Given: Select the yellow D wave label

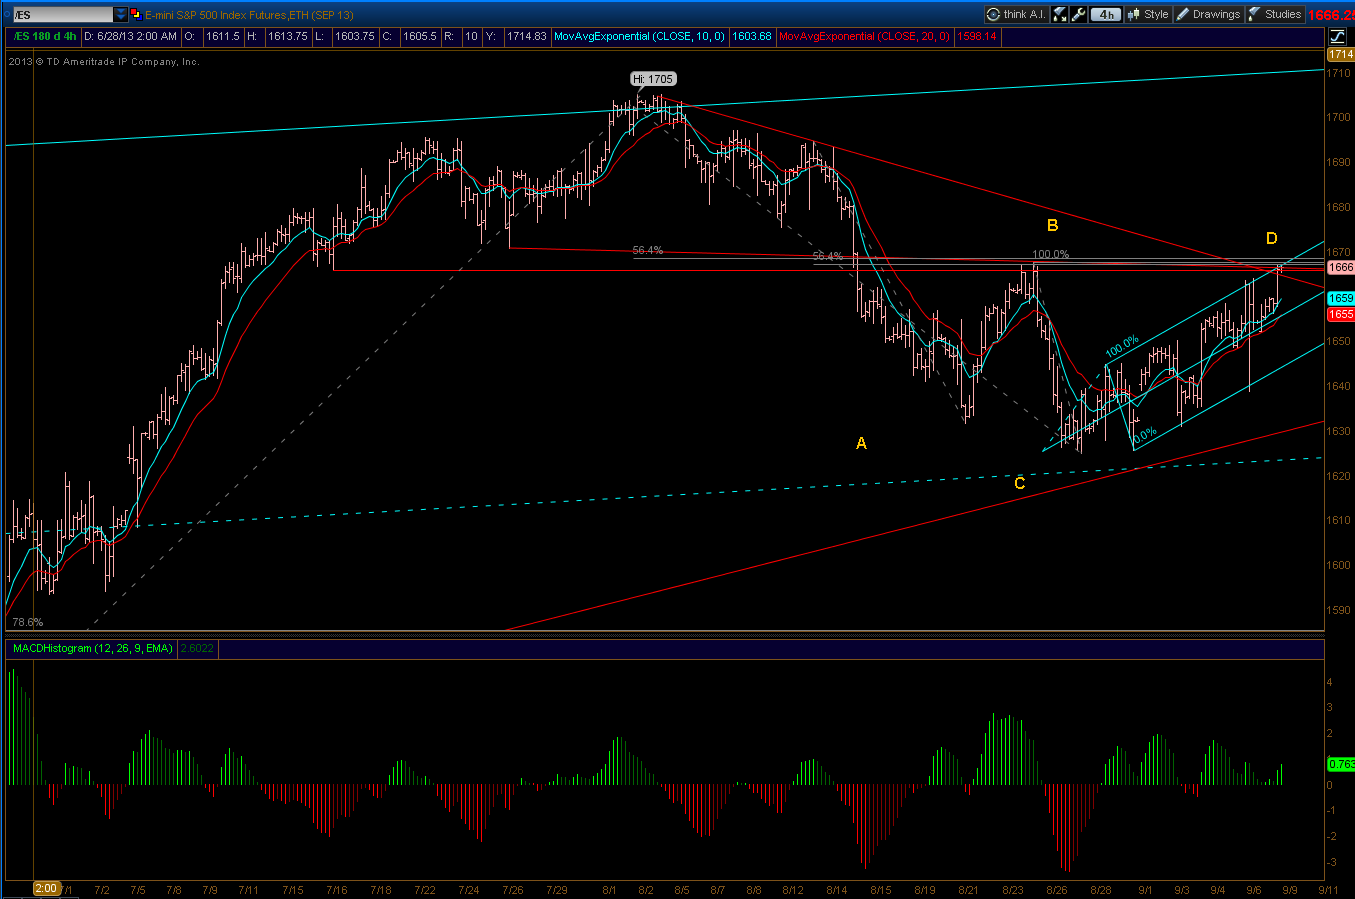Looking at the screenshot, I should point(1272,238).
